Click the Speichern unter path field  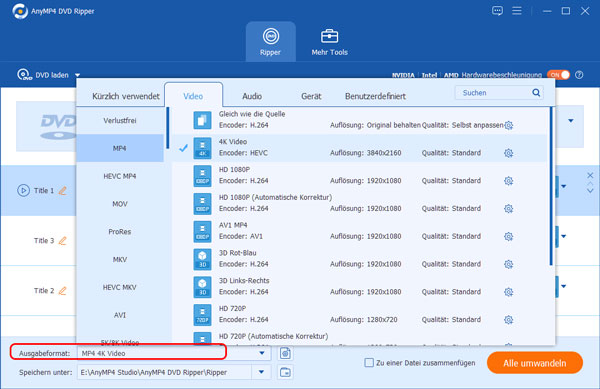pos(165,372)
